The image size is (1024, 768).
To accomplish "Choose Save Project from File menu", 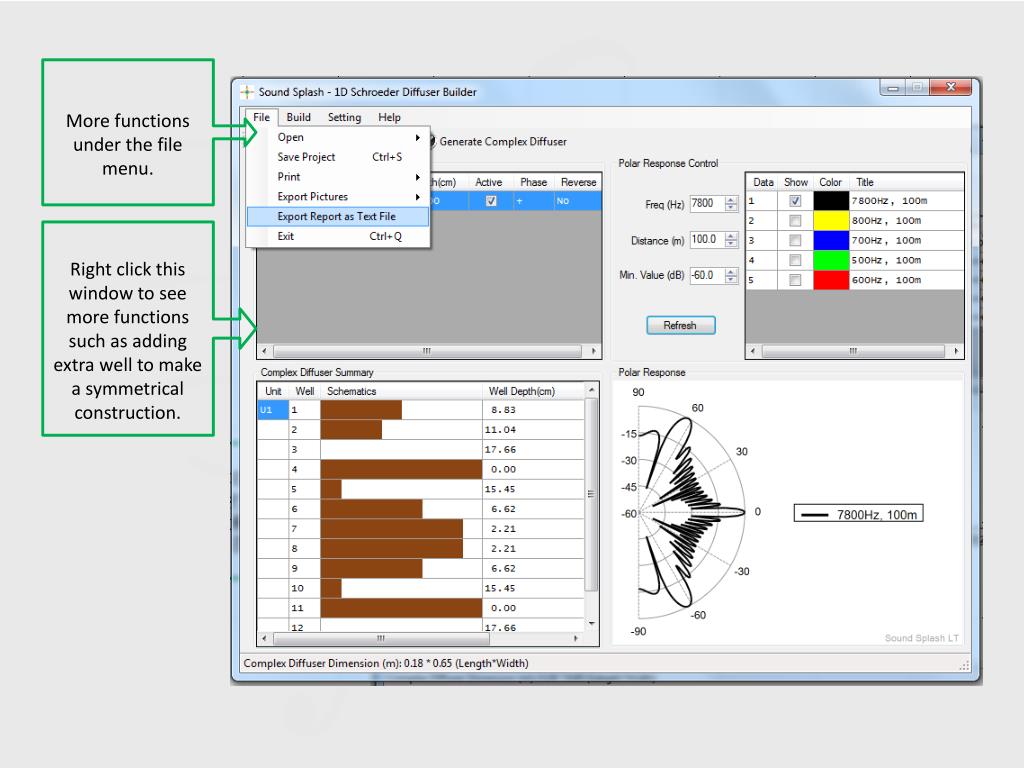I will [338, 157].
